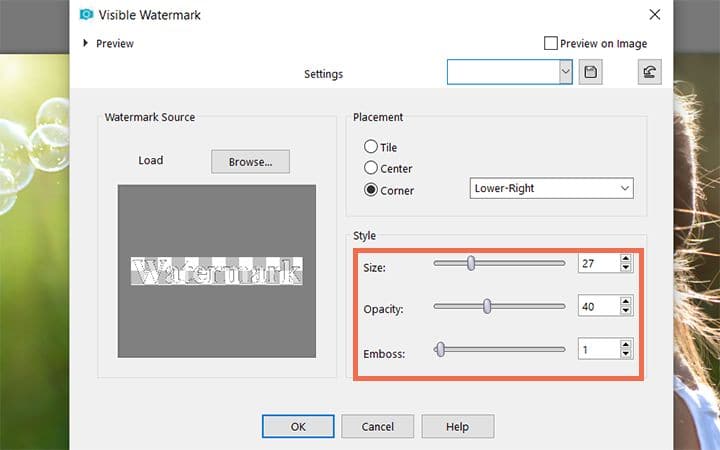Click the Browse... button
This screenshot has height=450, width=720.
point(250,162)
